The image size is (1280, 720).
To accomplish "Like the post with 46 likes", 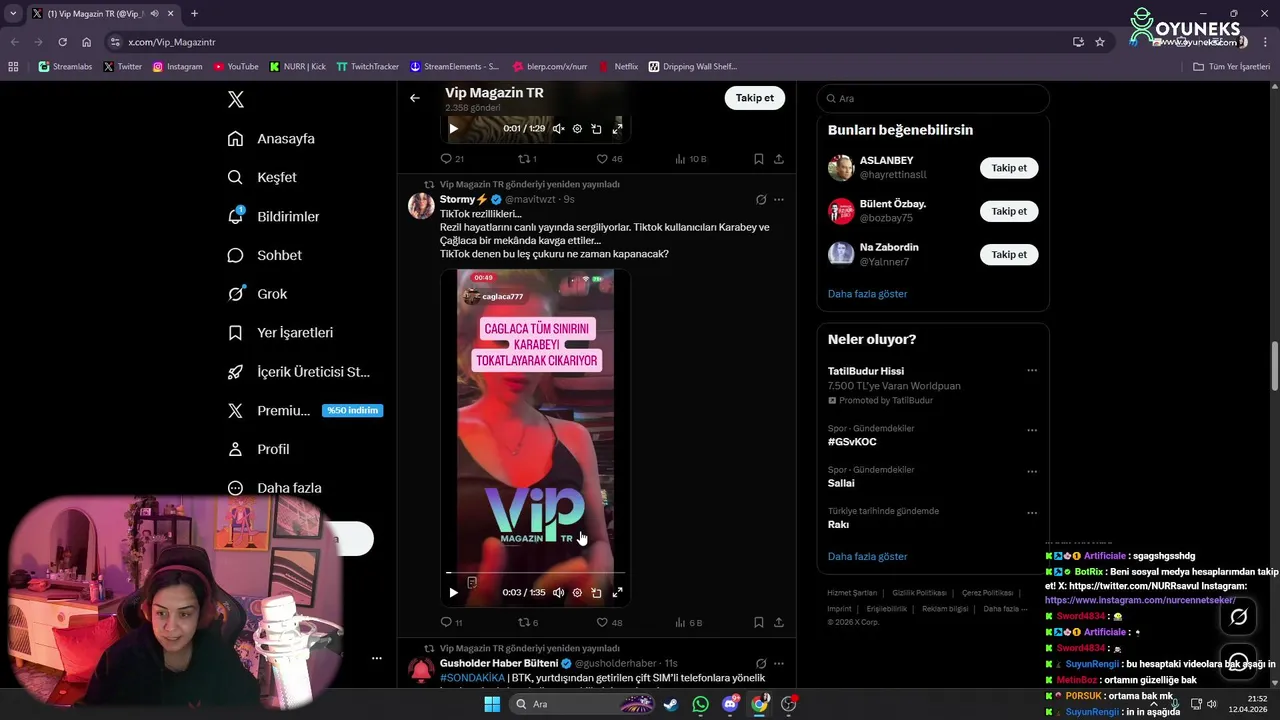I will coord(609,159).
